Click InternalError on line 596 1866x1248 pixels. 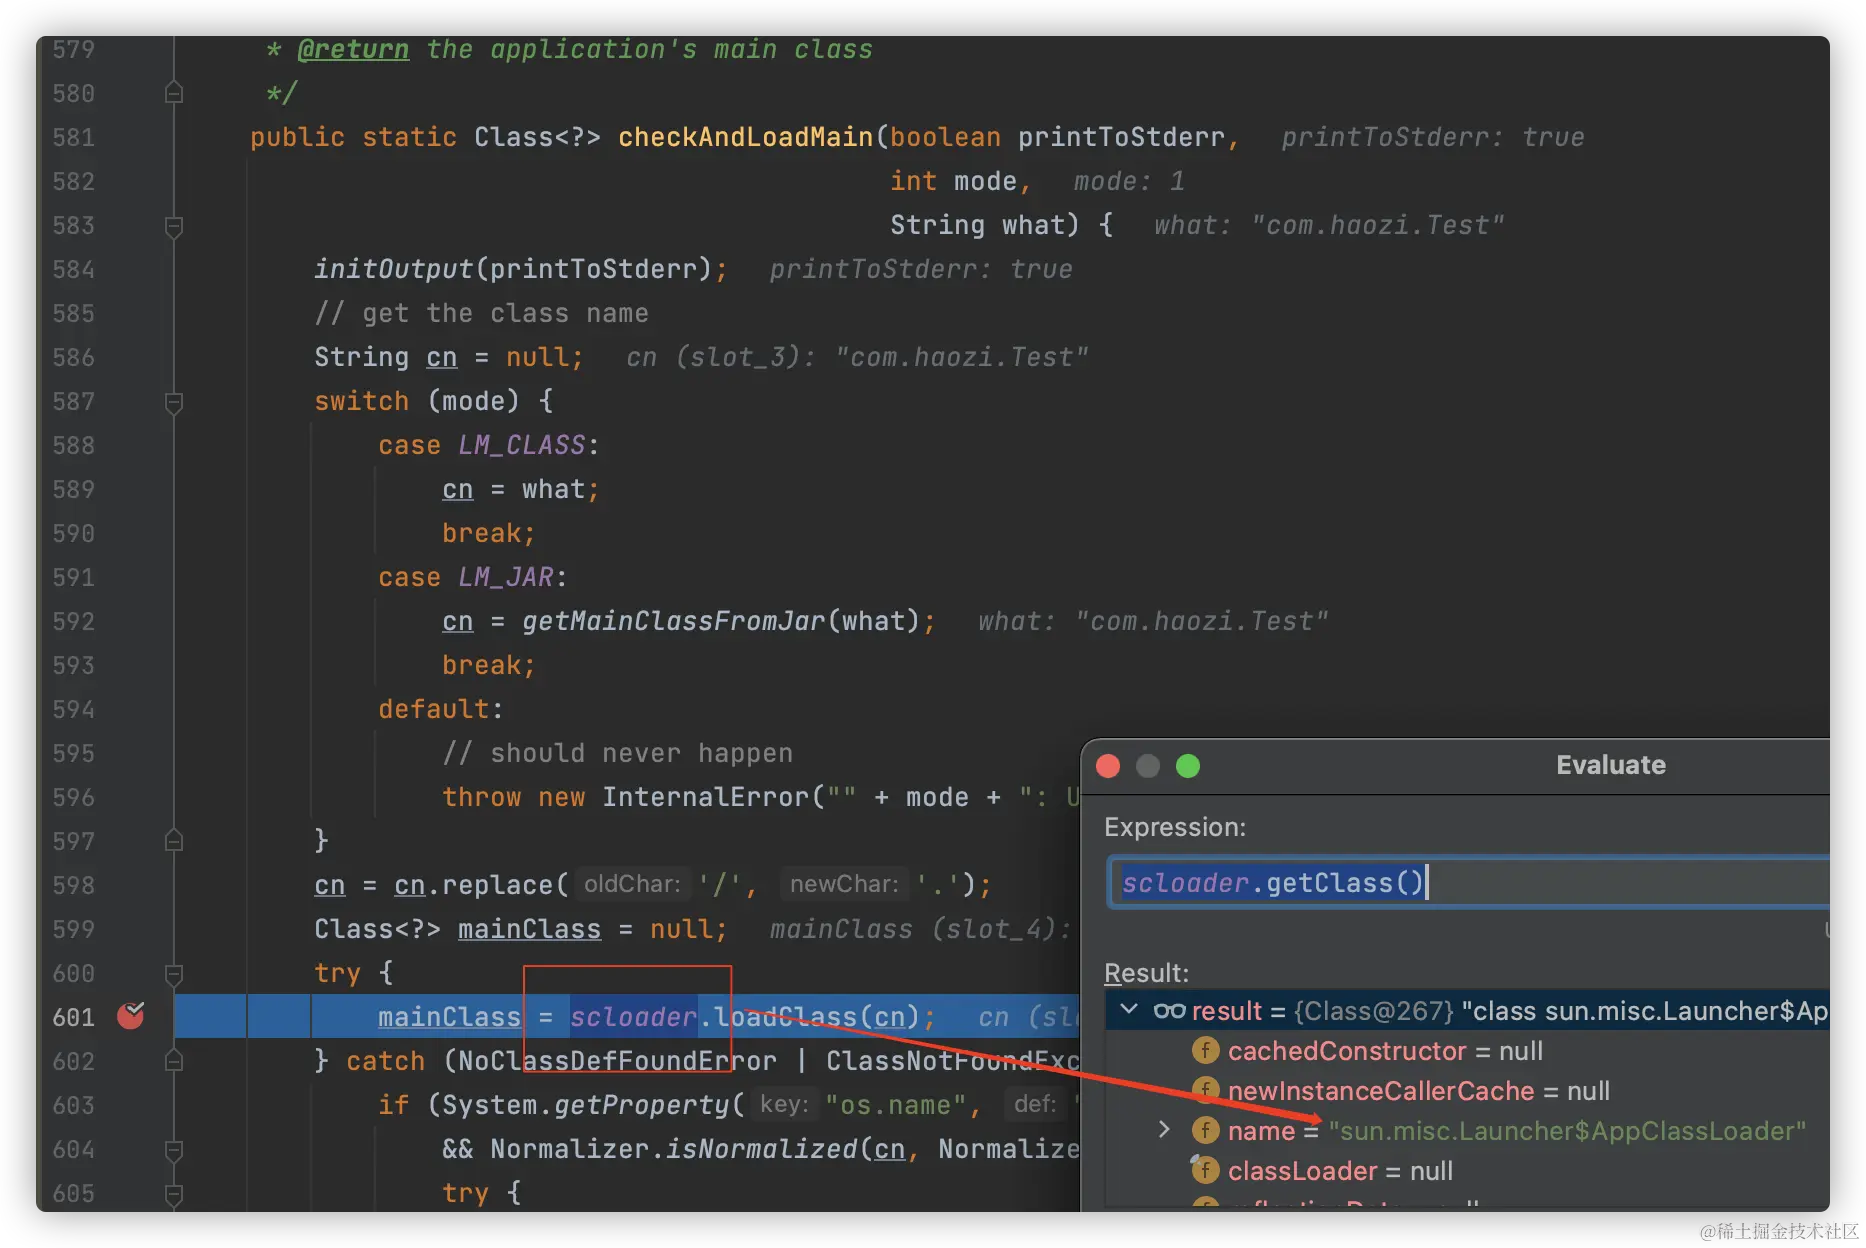tap(705, 797)
